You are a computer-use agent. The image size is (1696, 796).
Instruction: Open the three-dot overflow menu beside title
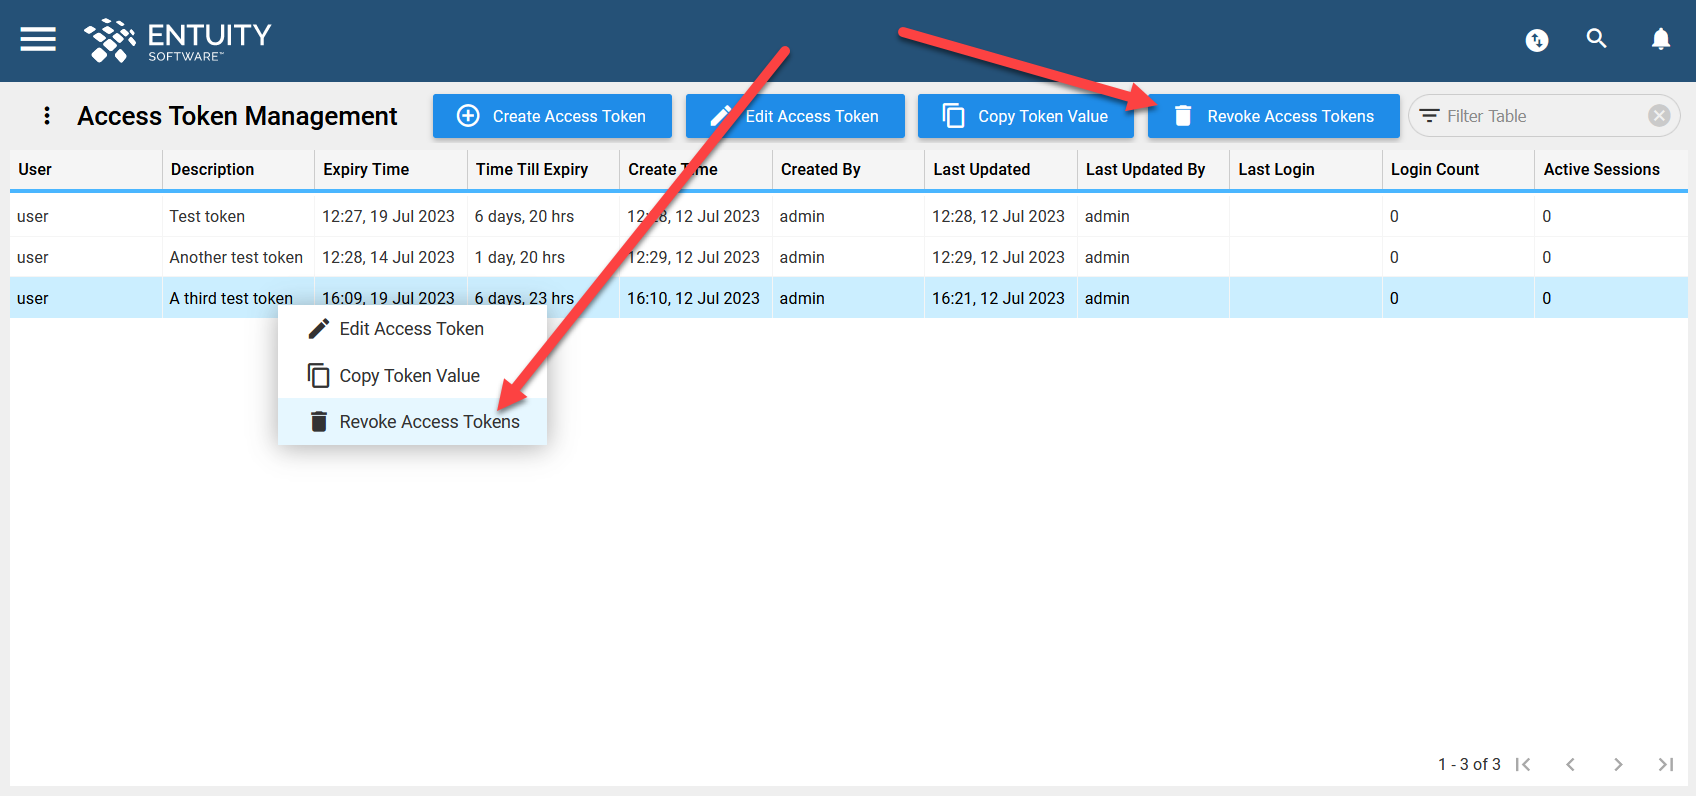pyautogui.click(x=47, y=116)
